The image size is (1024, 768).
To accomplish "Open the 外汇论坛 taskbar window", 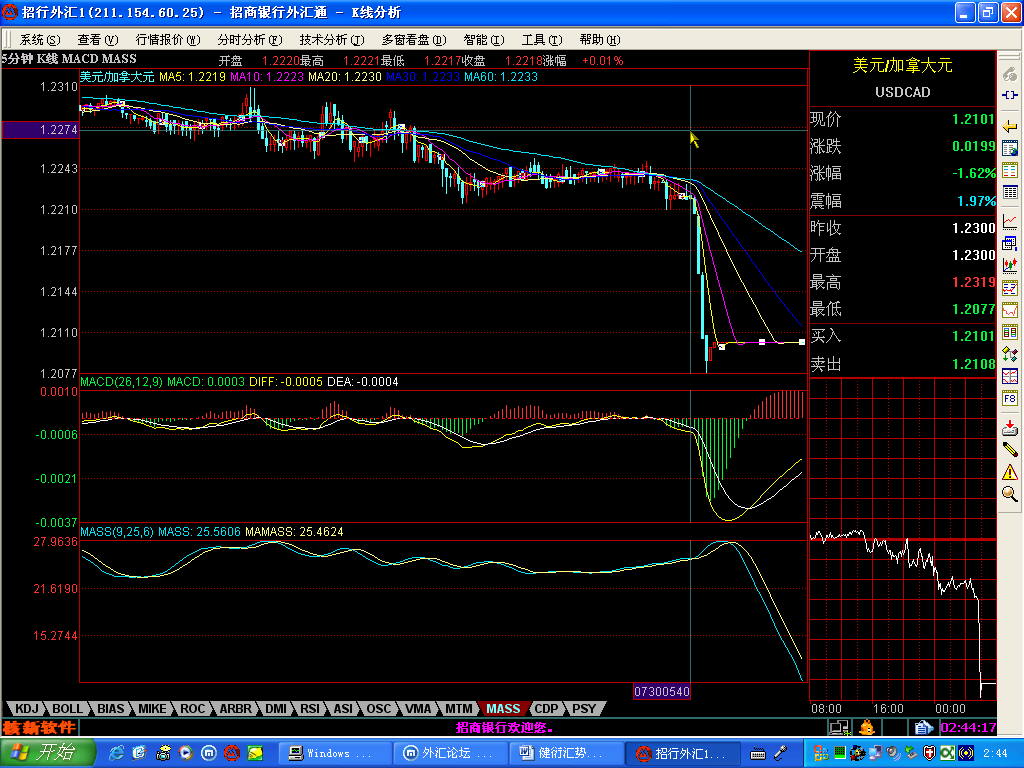I will (x=448, y=753).
